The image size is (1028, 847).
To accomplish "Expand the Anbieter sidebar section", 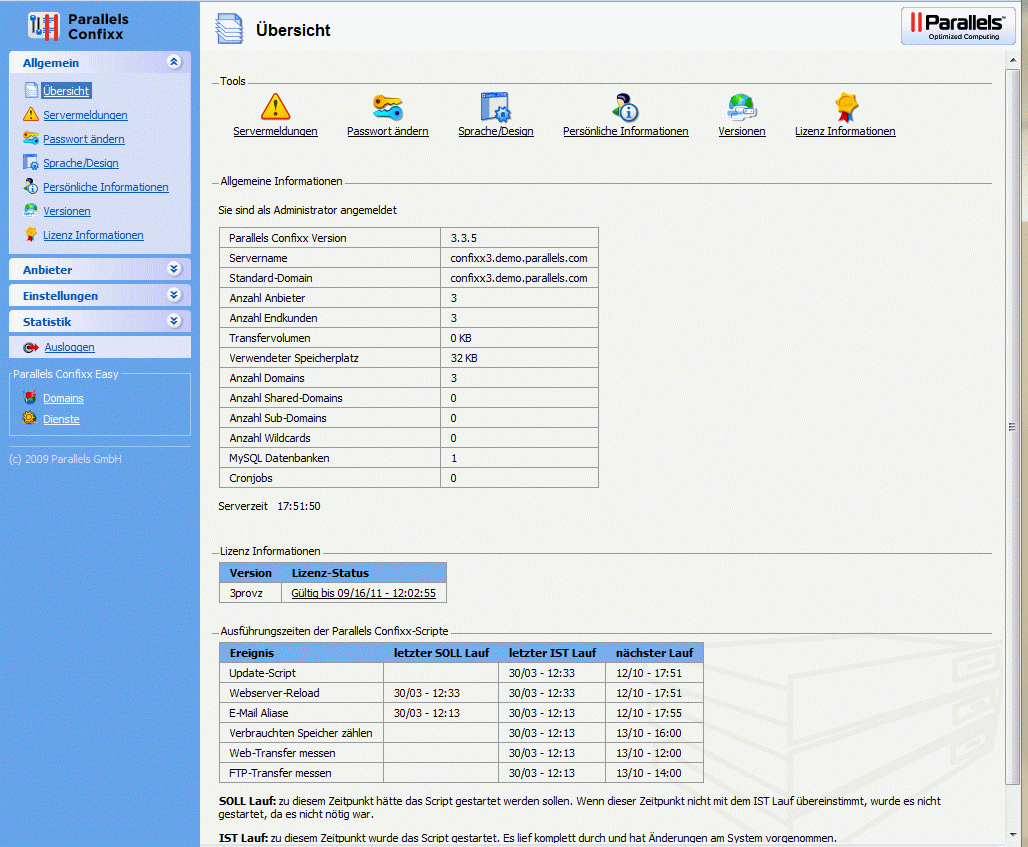I will pyautogui.click(x=174, y=269).
